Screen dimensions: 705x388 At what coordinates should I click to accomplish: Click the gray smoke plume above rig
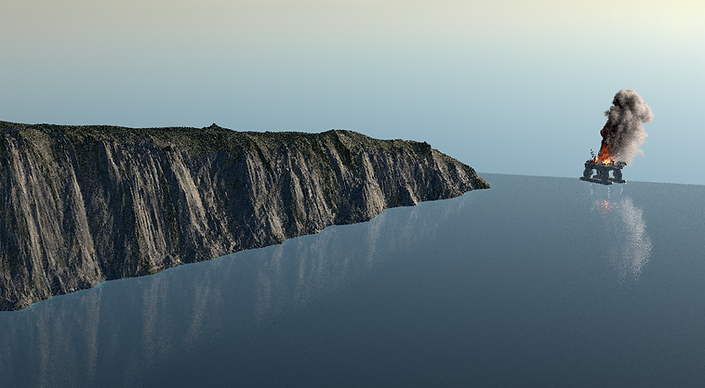627,124
